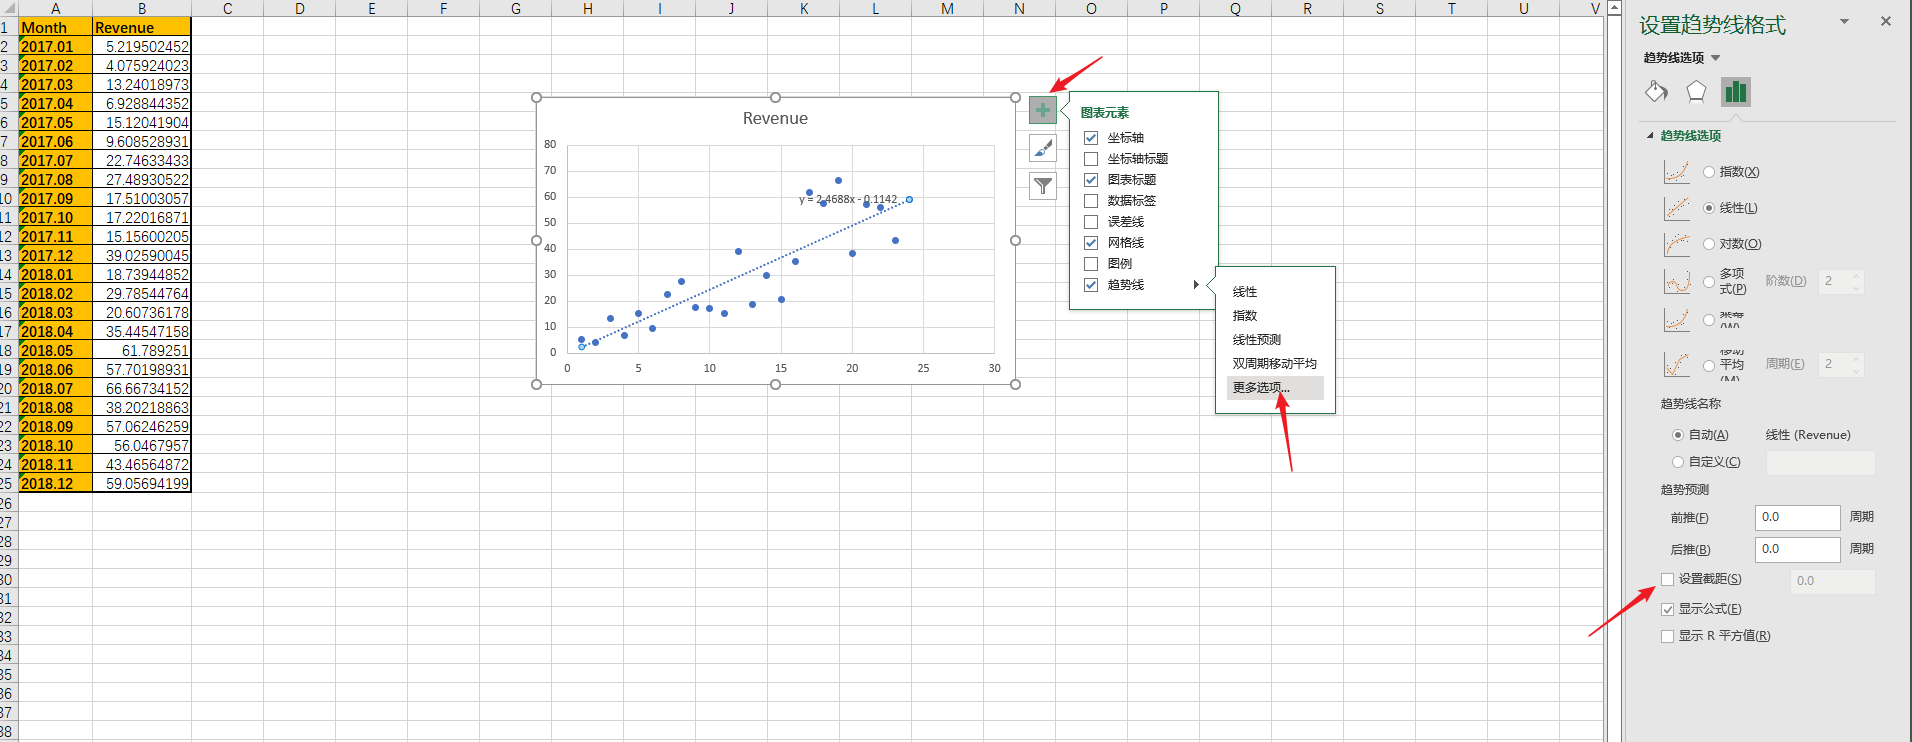Choose 双周期移动平均 from trendline submenu
The image size is (1912, 742).
pos(1275,364)
